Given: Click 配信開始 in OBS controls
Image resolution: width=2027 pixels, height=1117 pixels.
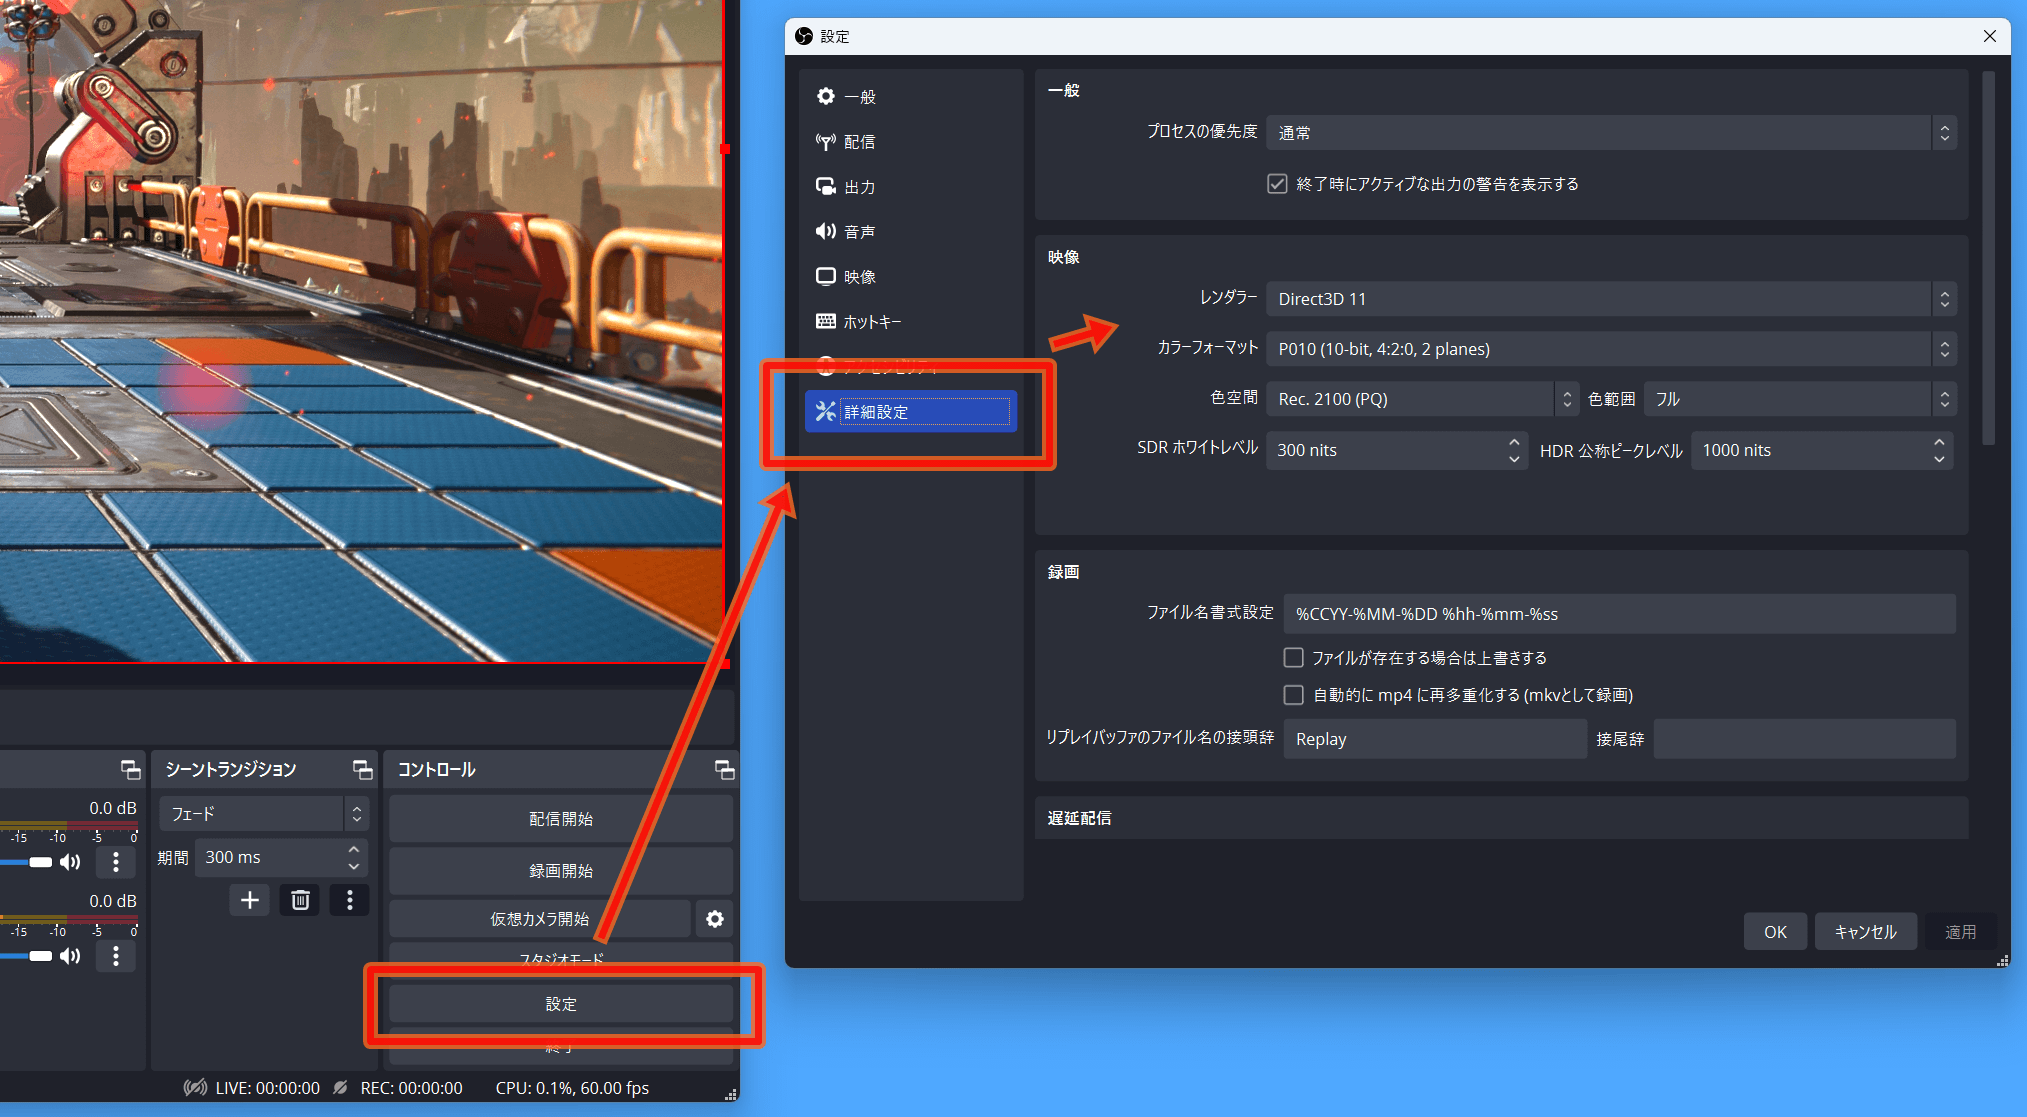Looking at the screenshot, I should [561, 819].
